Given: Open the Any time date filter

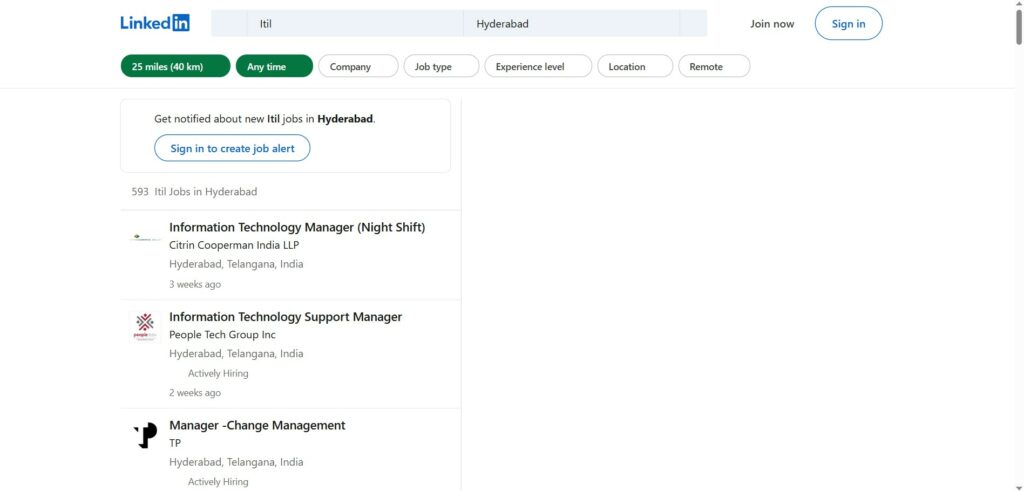Looking at the screenshot, I should 274,67.
